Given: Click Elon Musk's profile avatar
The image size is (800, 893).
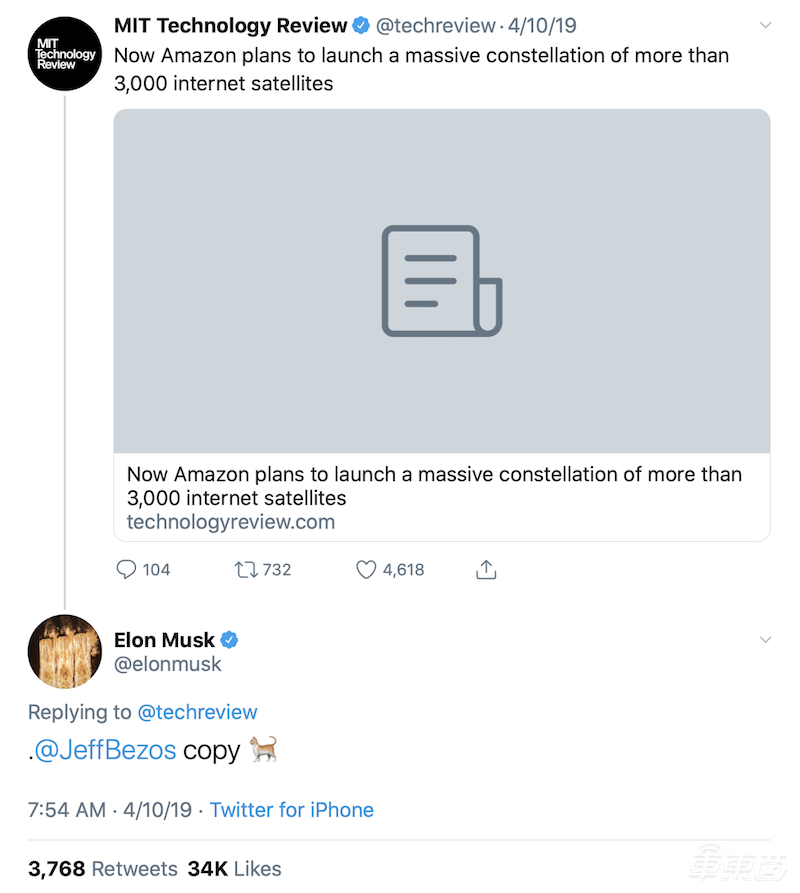Looking at the screenshot, I should tap(64, 651).
